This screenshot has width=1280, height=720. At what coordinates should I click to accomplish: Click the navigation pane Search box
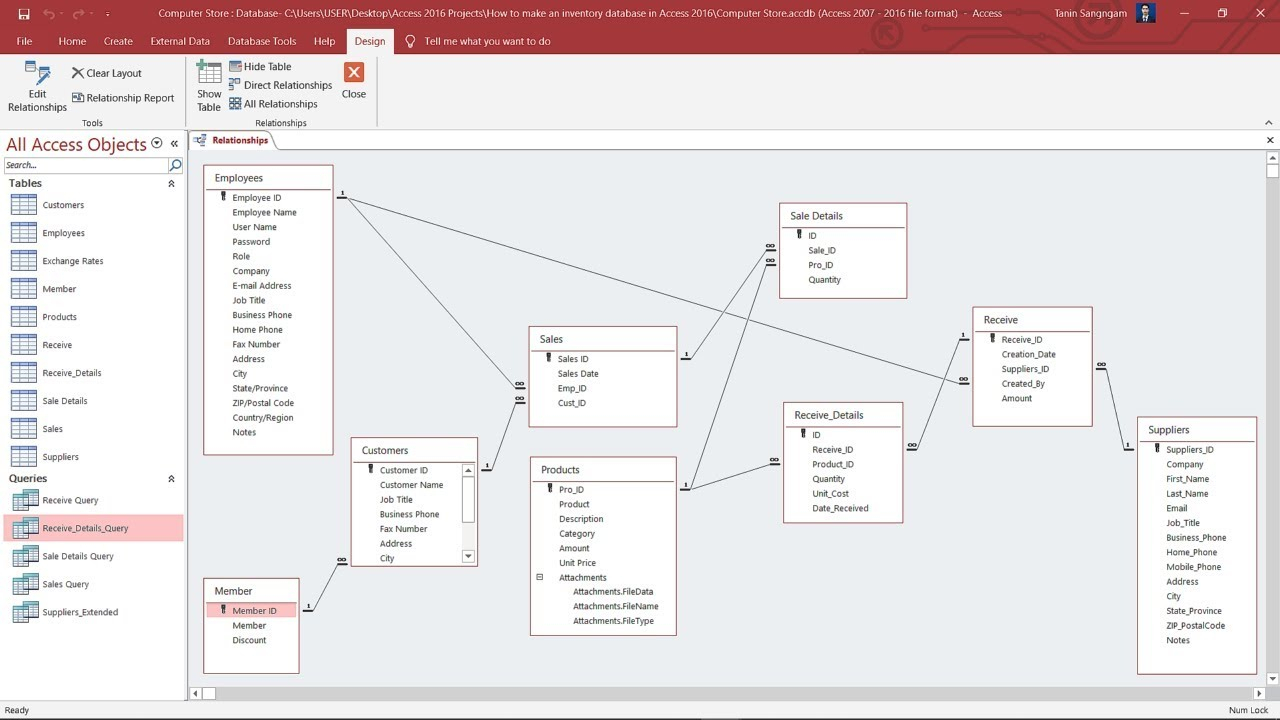86,165
